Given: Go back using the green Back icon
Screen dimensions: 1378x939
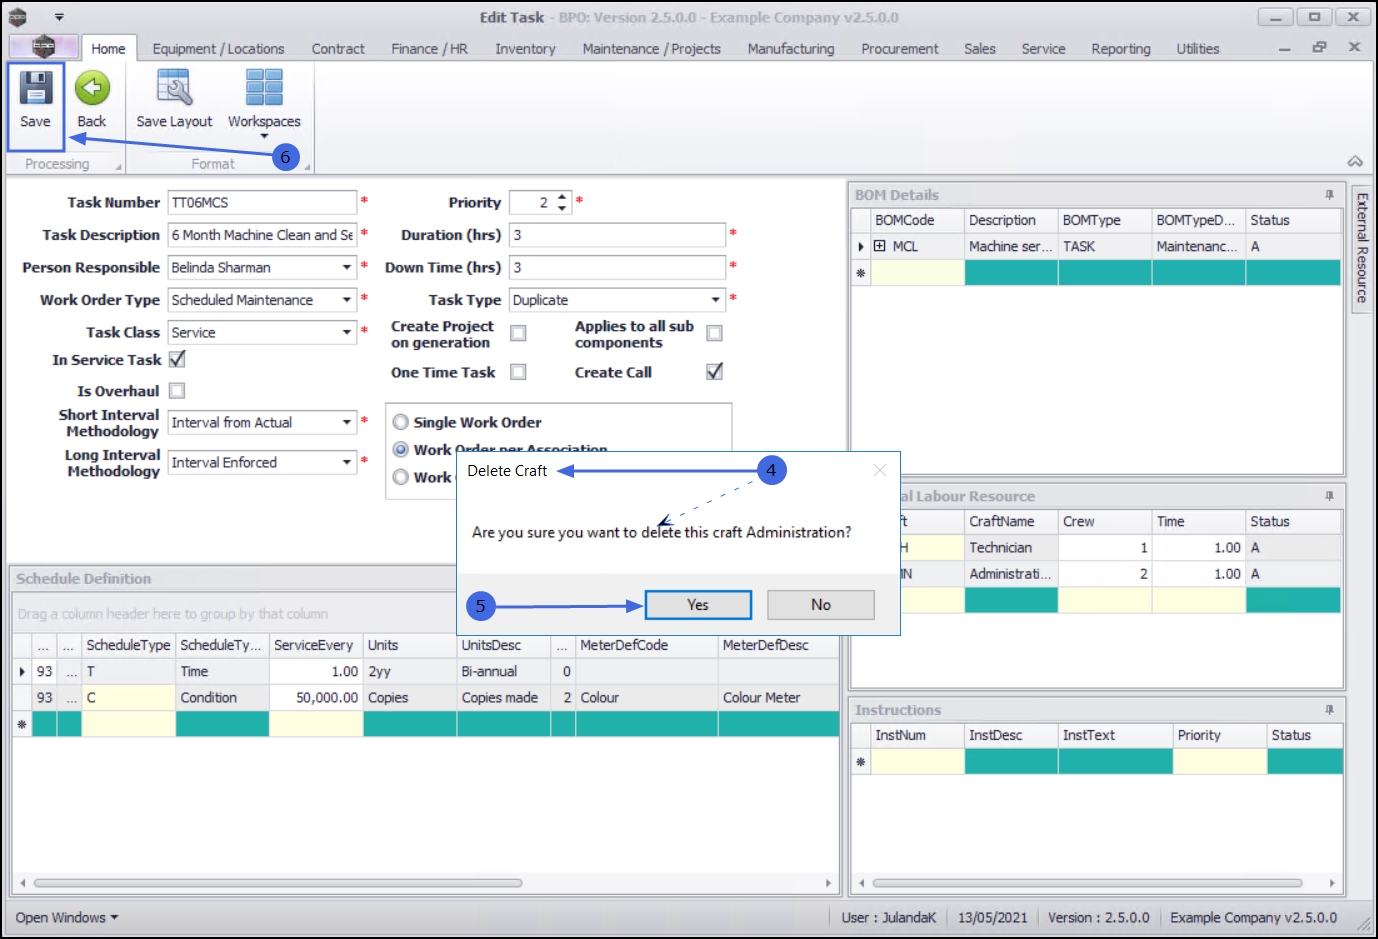Looking at the screenshot, I should tap(92, 88).
